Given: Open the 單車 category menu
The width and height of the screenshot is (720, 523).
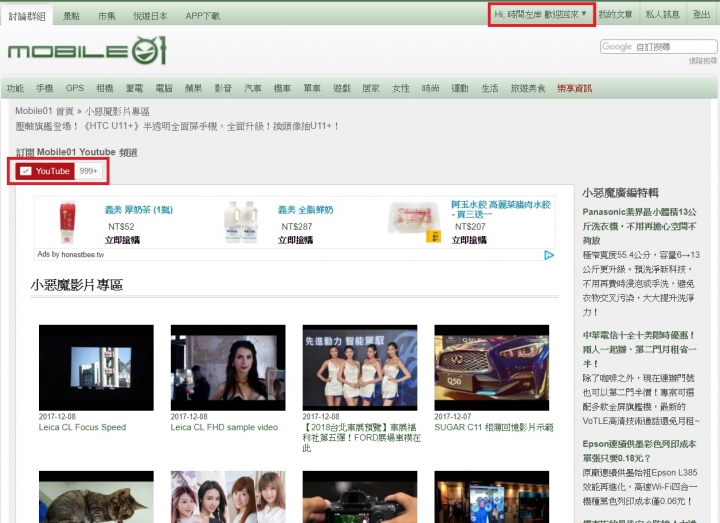Looking at the screenshot, I should (312, 88).
